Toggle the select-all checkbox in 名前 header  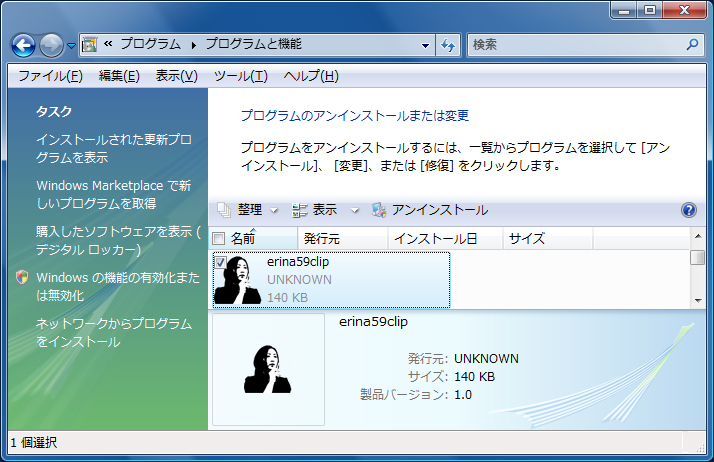(219, 238)
